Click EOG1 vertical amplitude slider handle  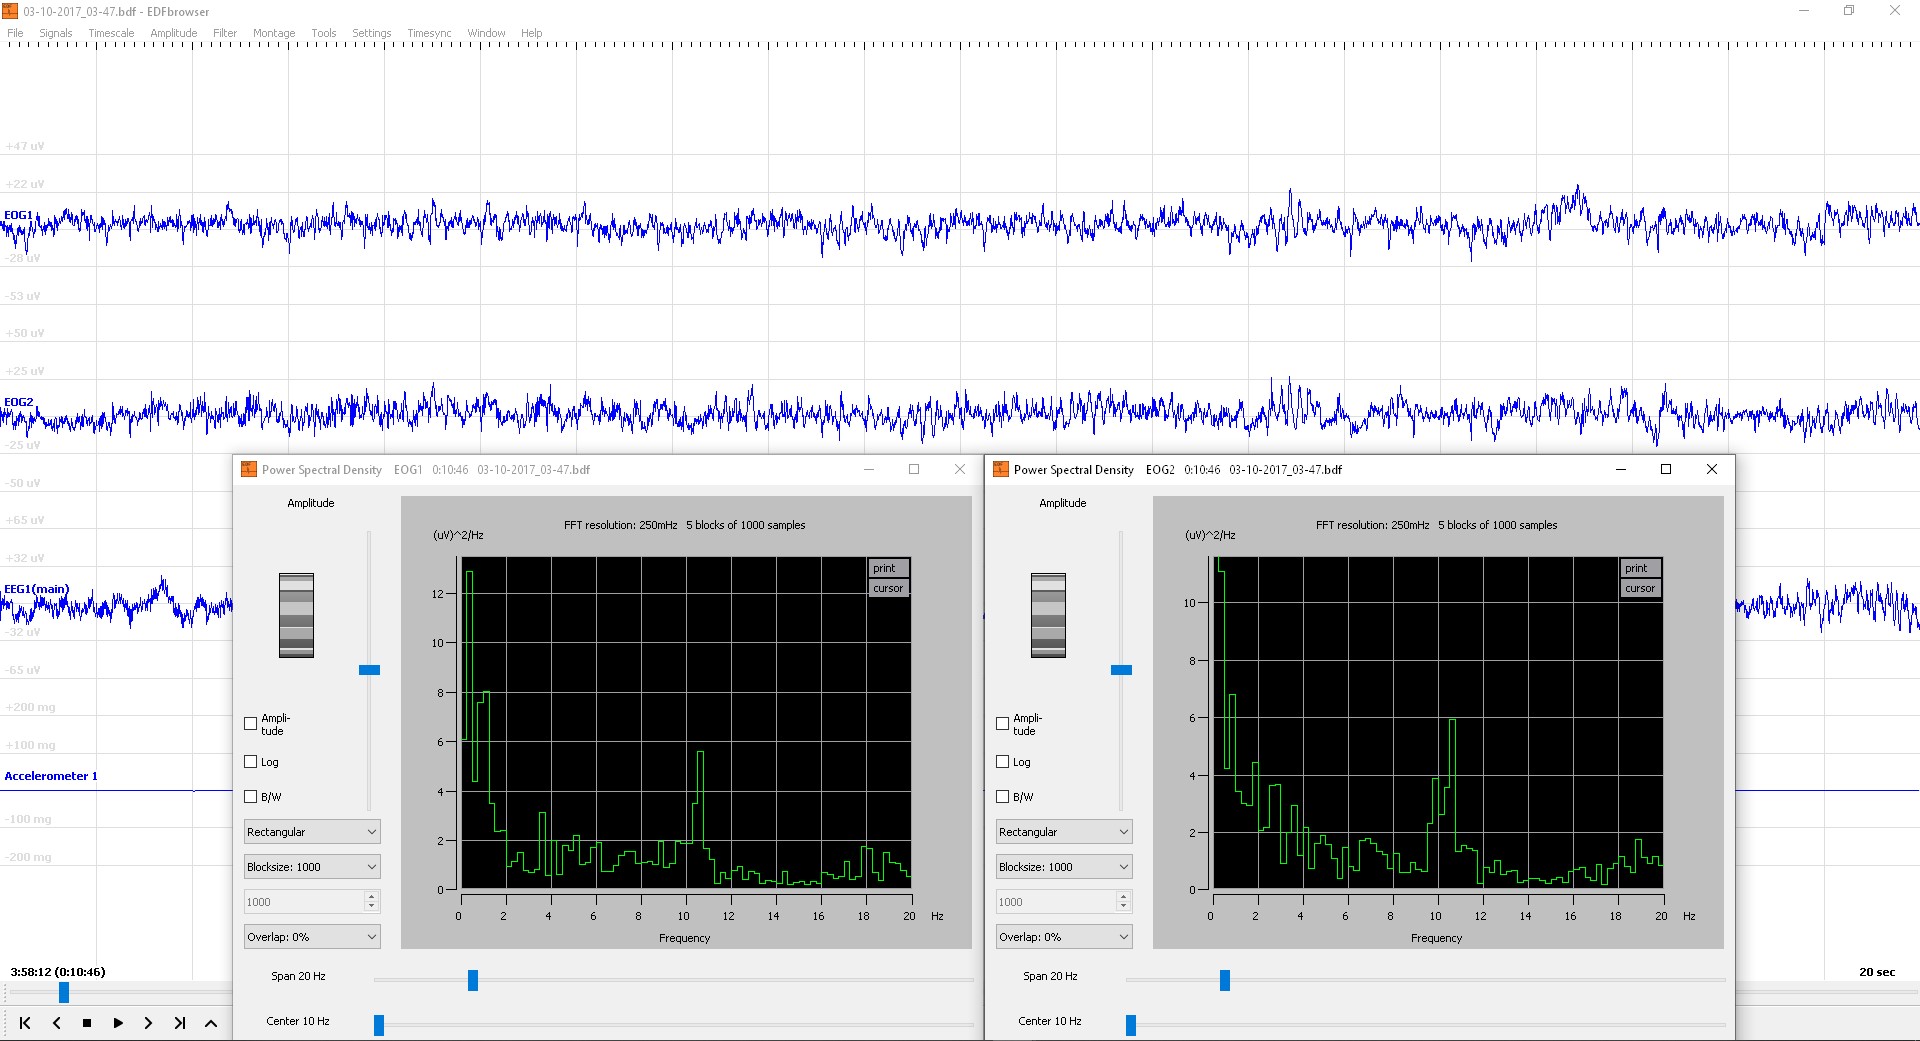point(369,670)
